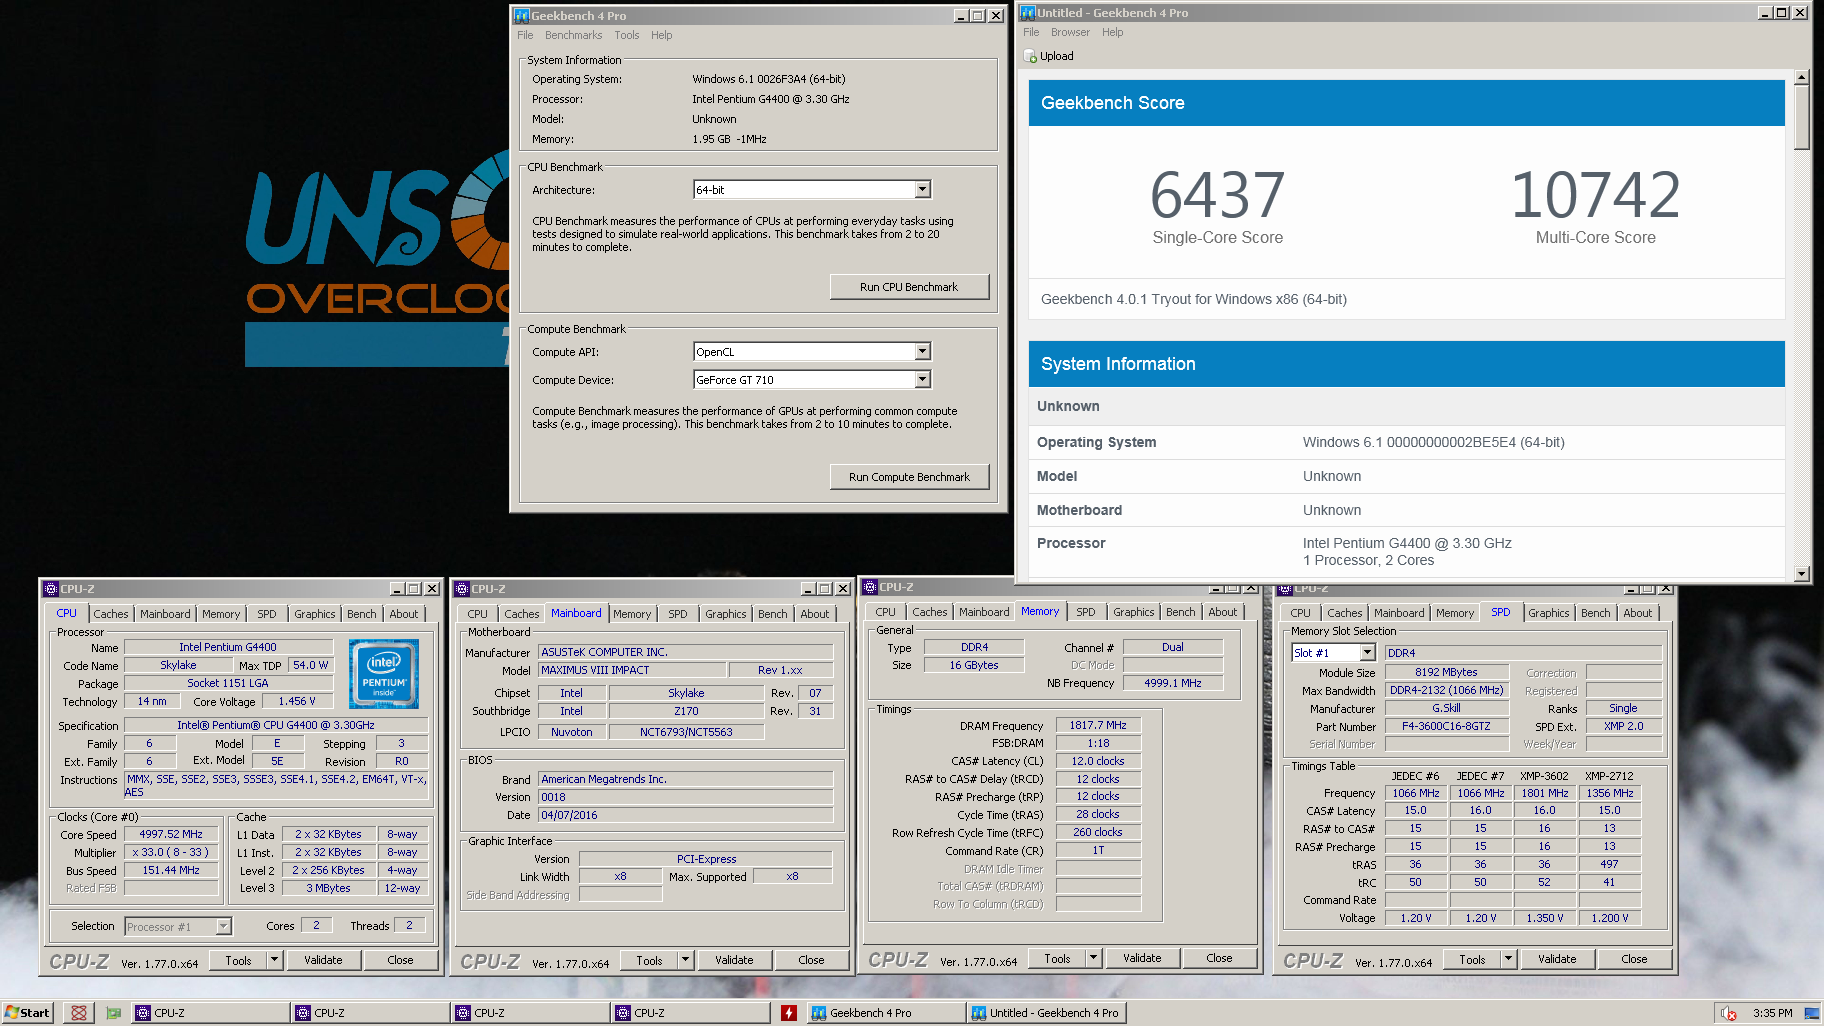Viewport: 1824px width, 1026px height.
Task: Click the NB Frequency 4999.1 MHz value
Action: (x=1173, y=683)
